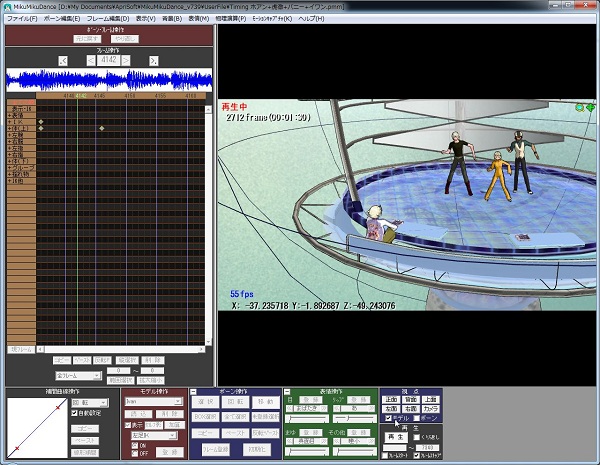Click the lip morph slider track

point(354,419)
